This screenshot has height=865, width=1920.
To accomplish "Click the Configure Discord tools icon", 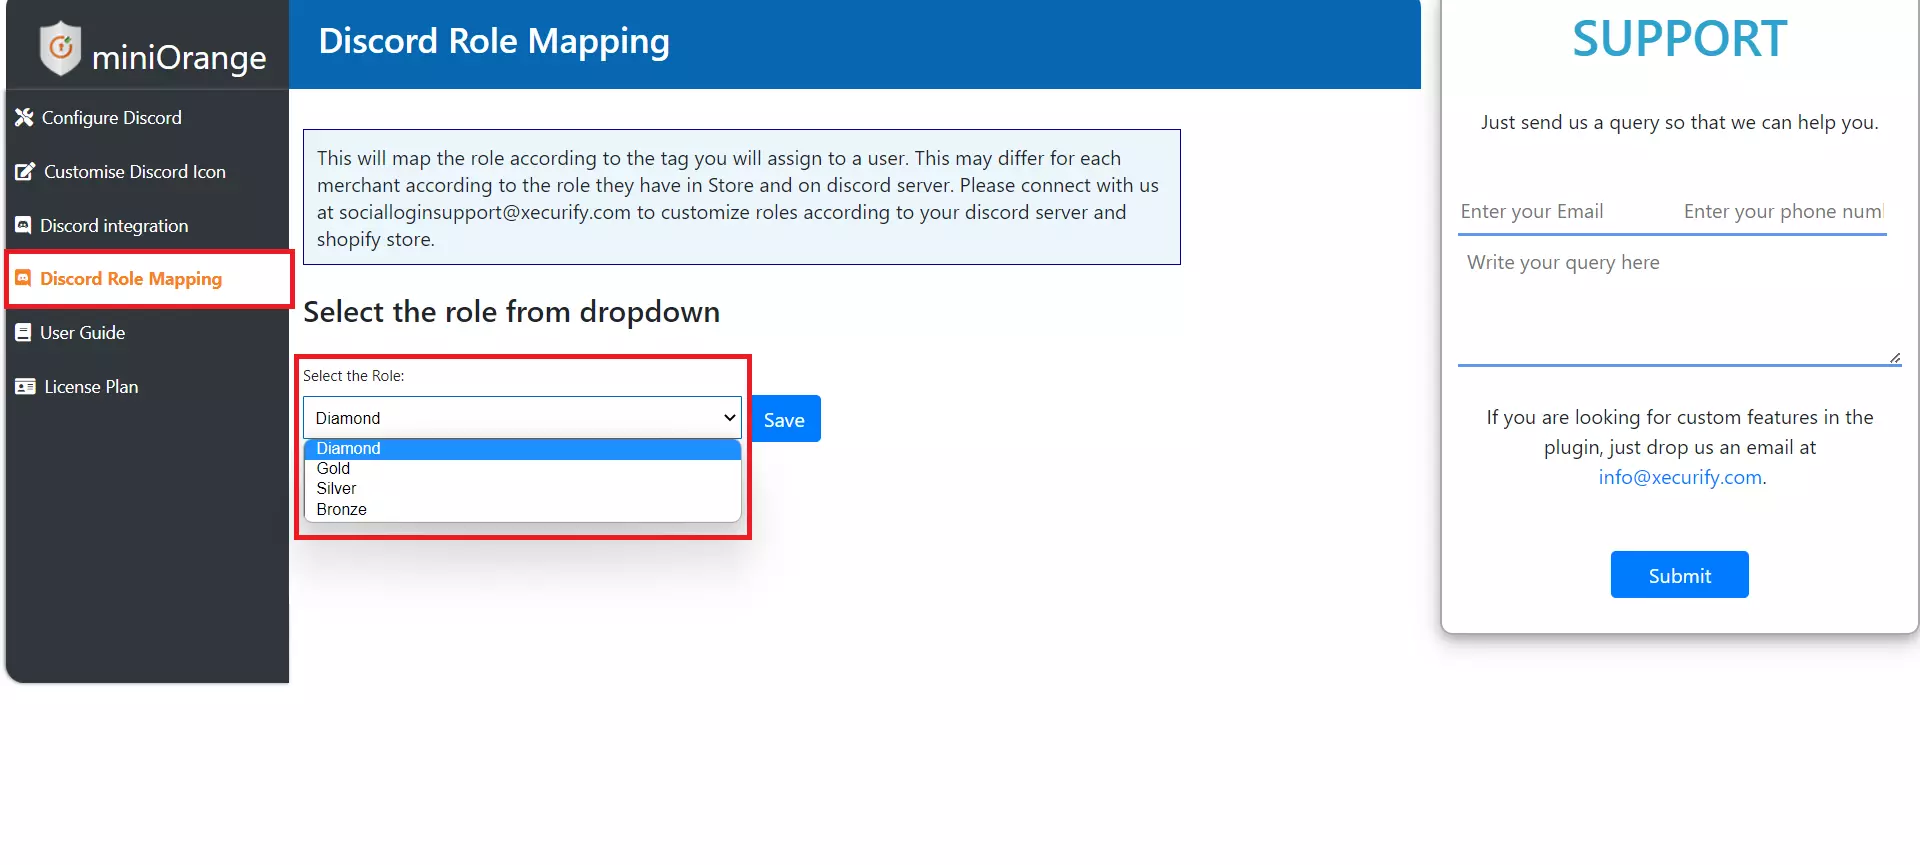I will (24, 117).
